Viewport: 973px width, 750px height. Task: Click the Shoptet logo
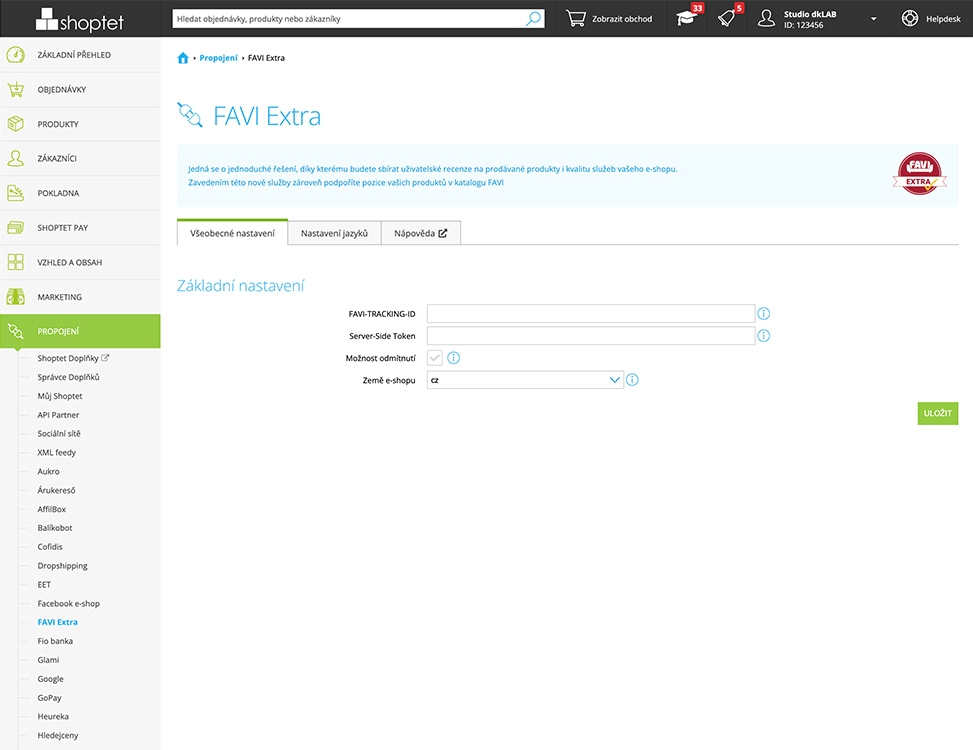pyautogui.click(x=79, y=20)
